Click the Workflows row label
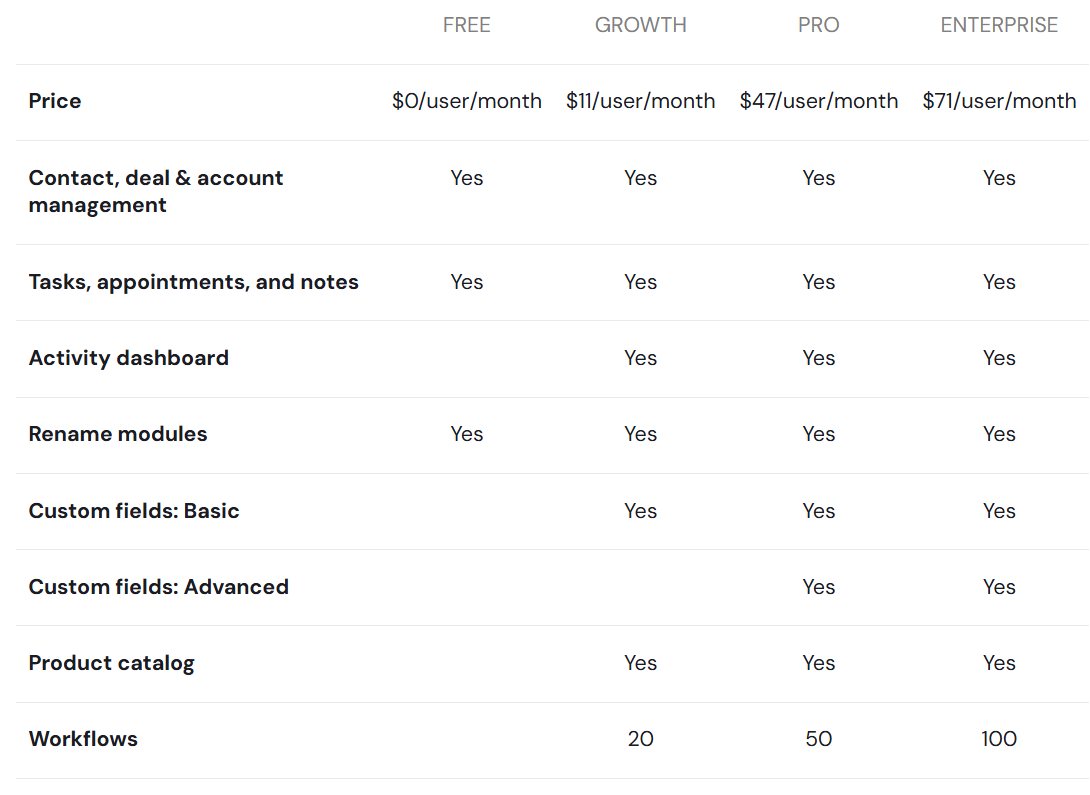 (83, 739)
